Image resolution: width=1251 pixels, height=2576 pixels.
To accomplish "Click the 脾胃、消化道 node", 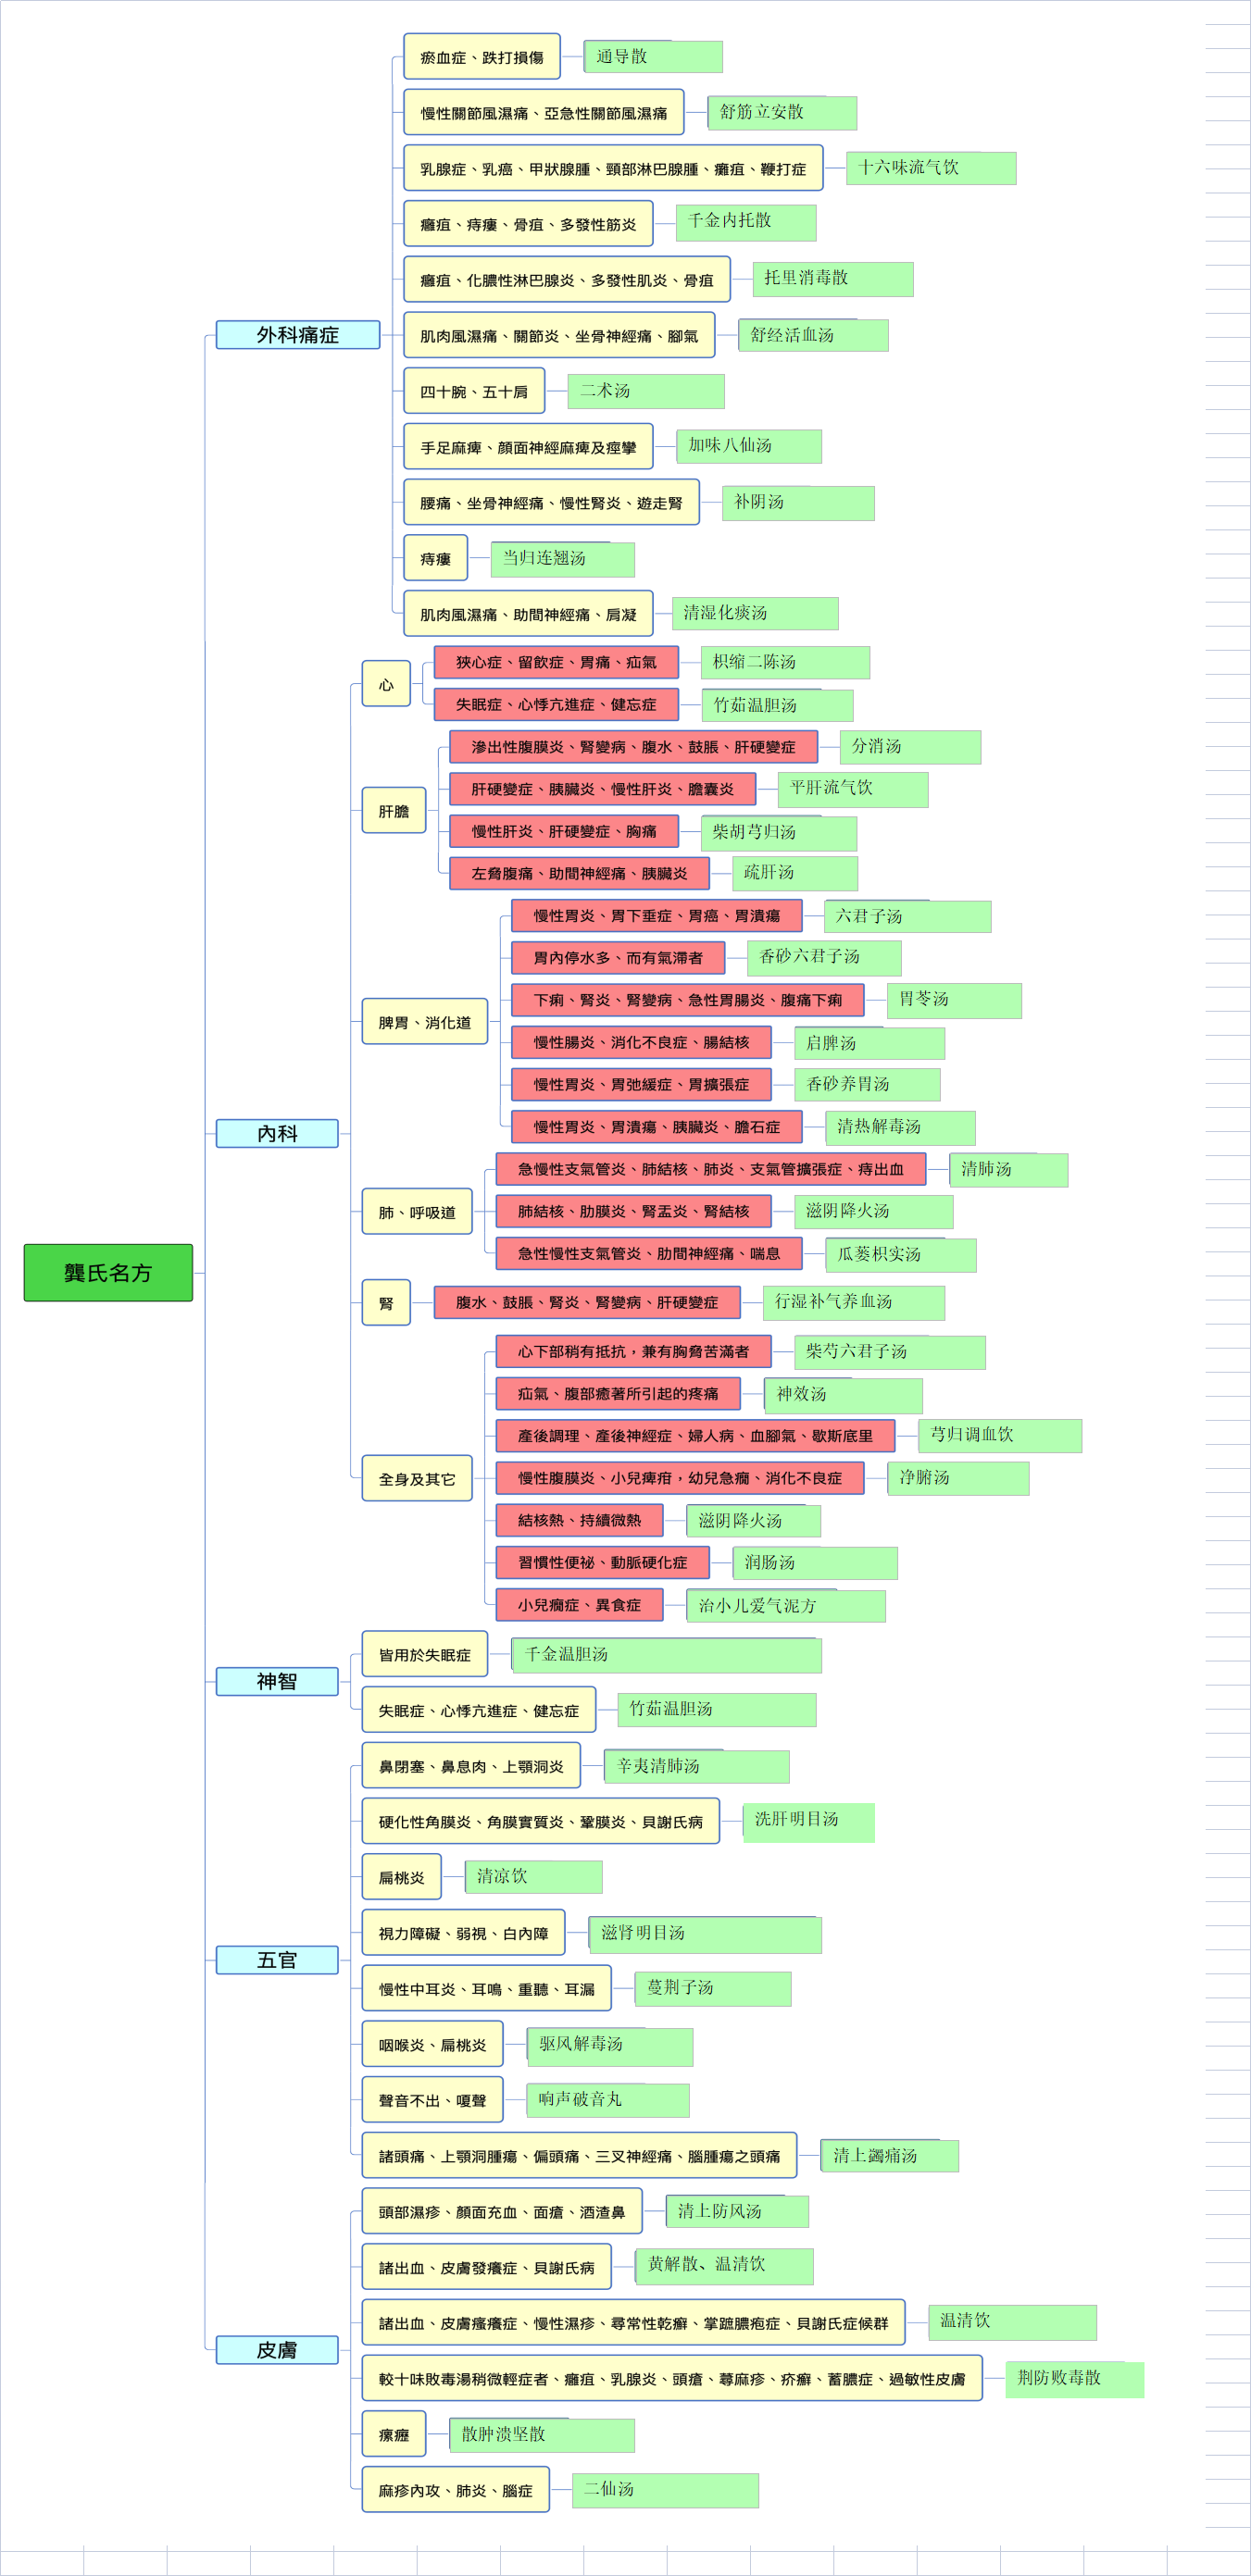I will [x=425, y=1021].
